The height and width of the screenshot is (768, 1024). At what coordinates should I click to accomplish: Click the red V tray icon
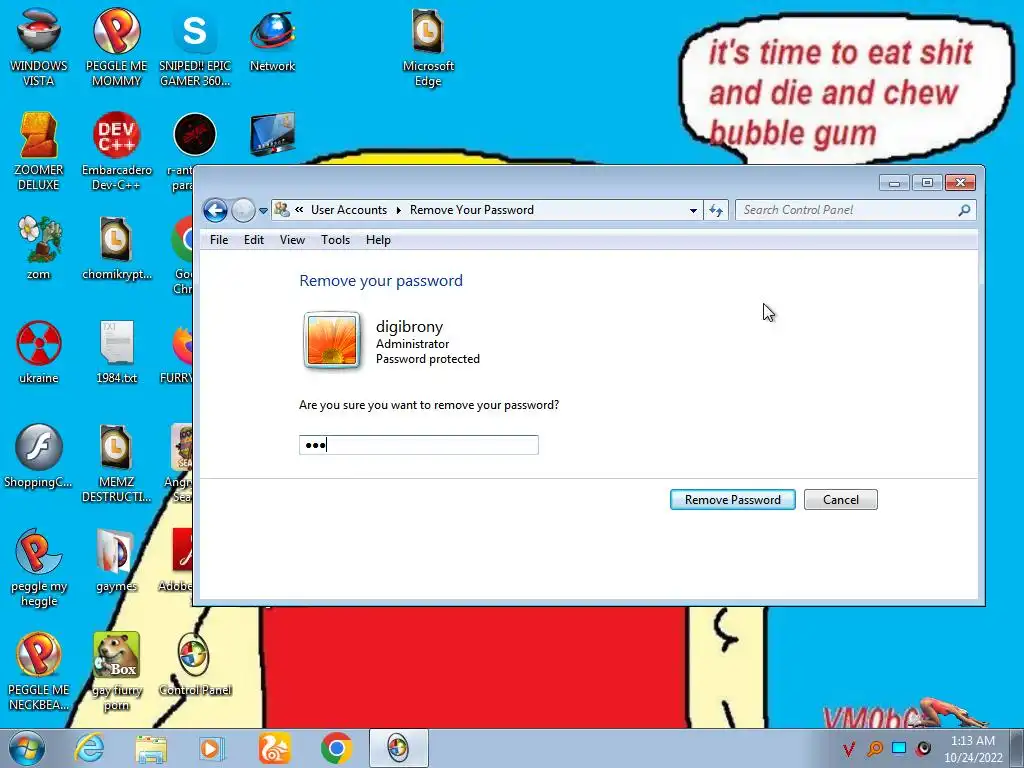point(848,748)
